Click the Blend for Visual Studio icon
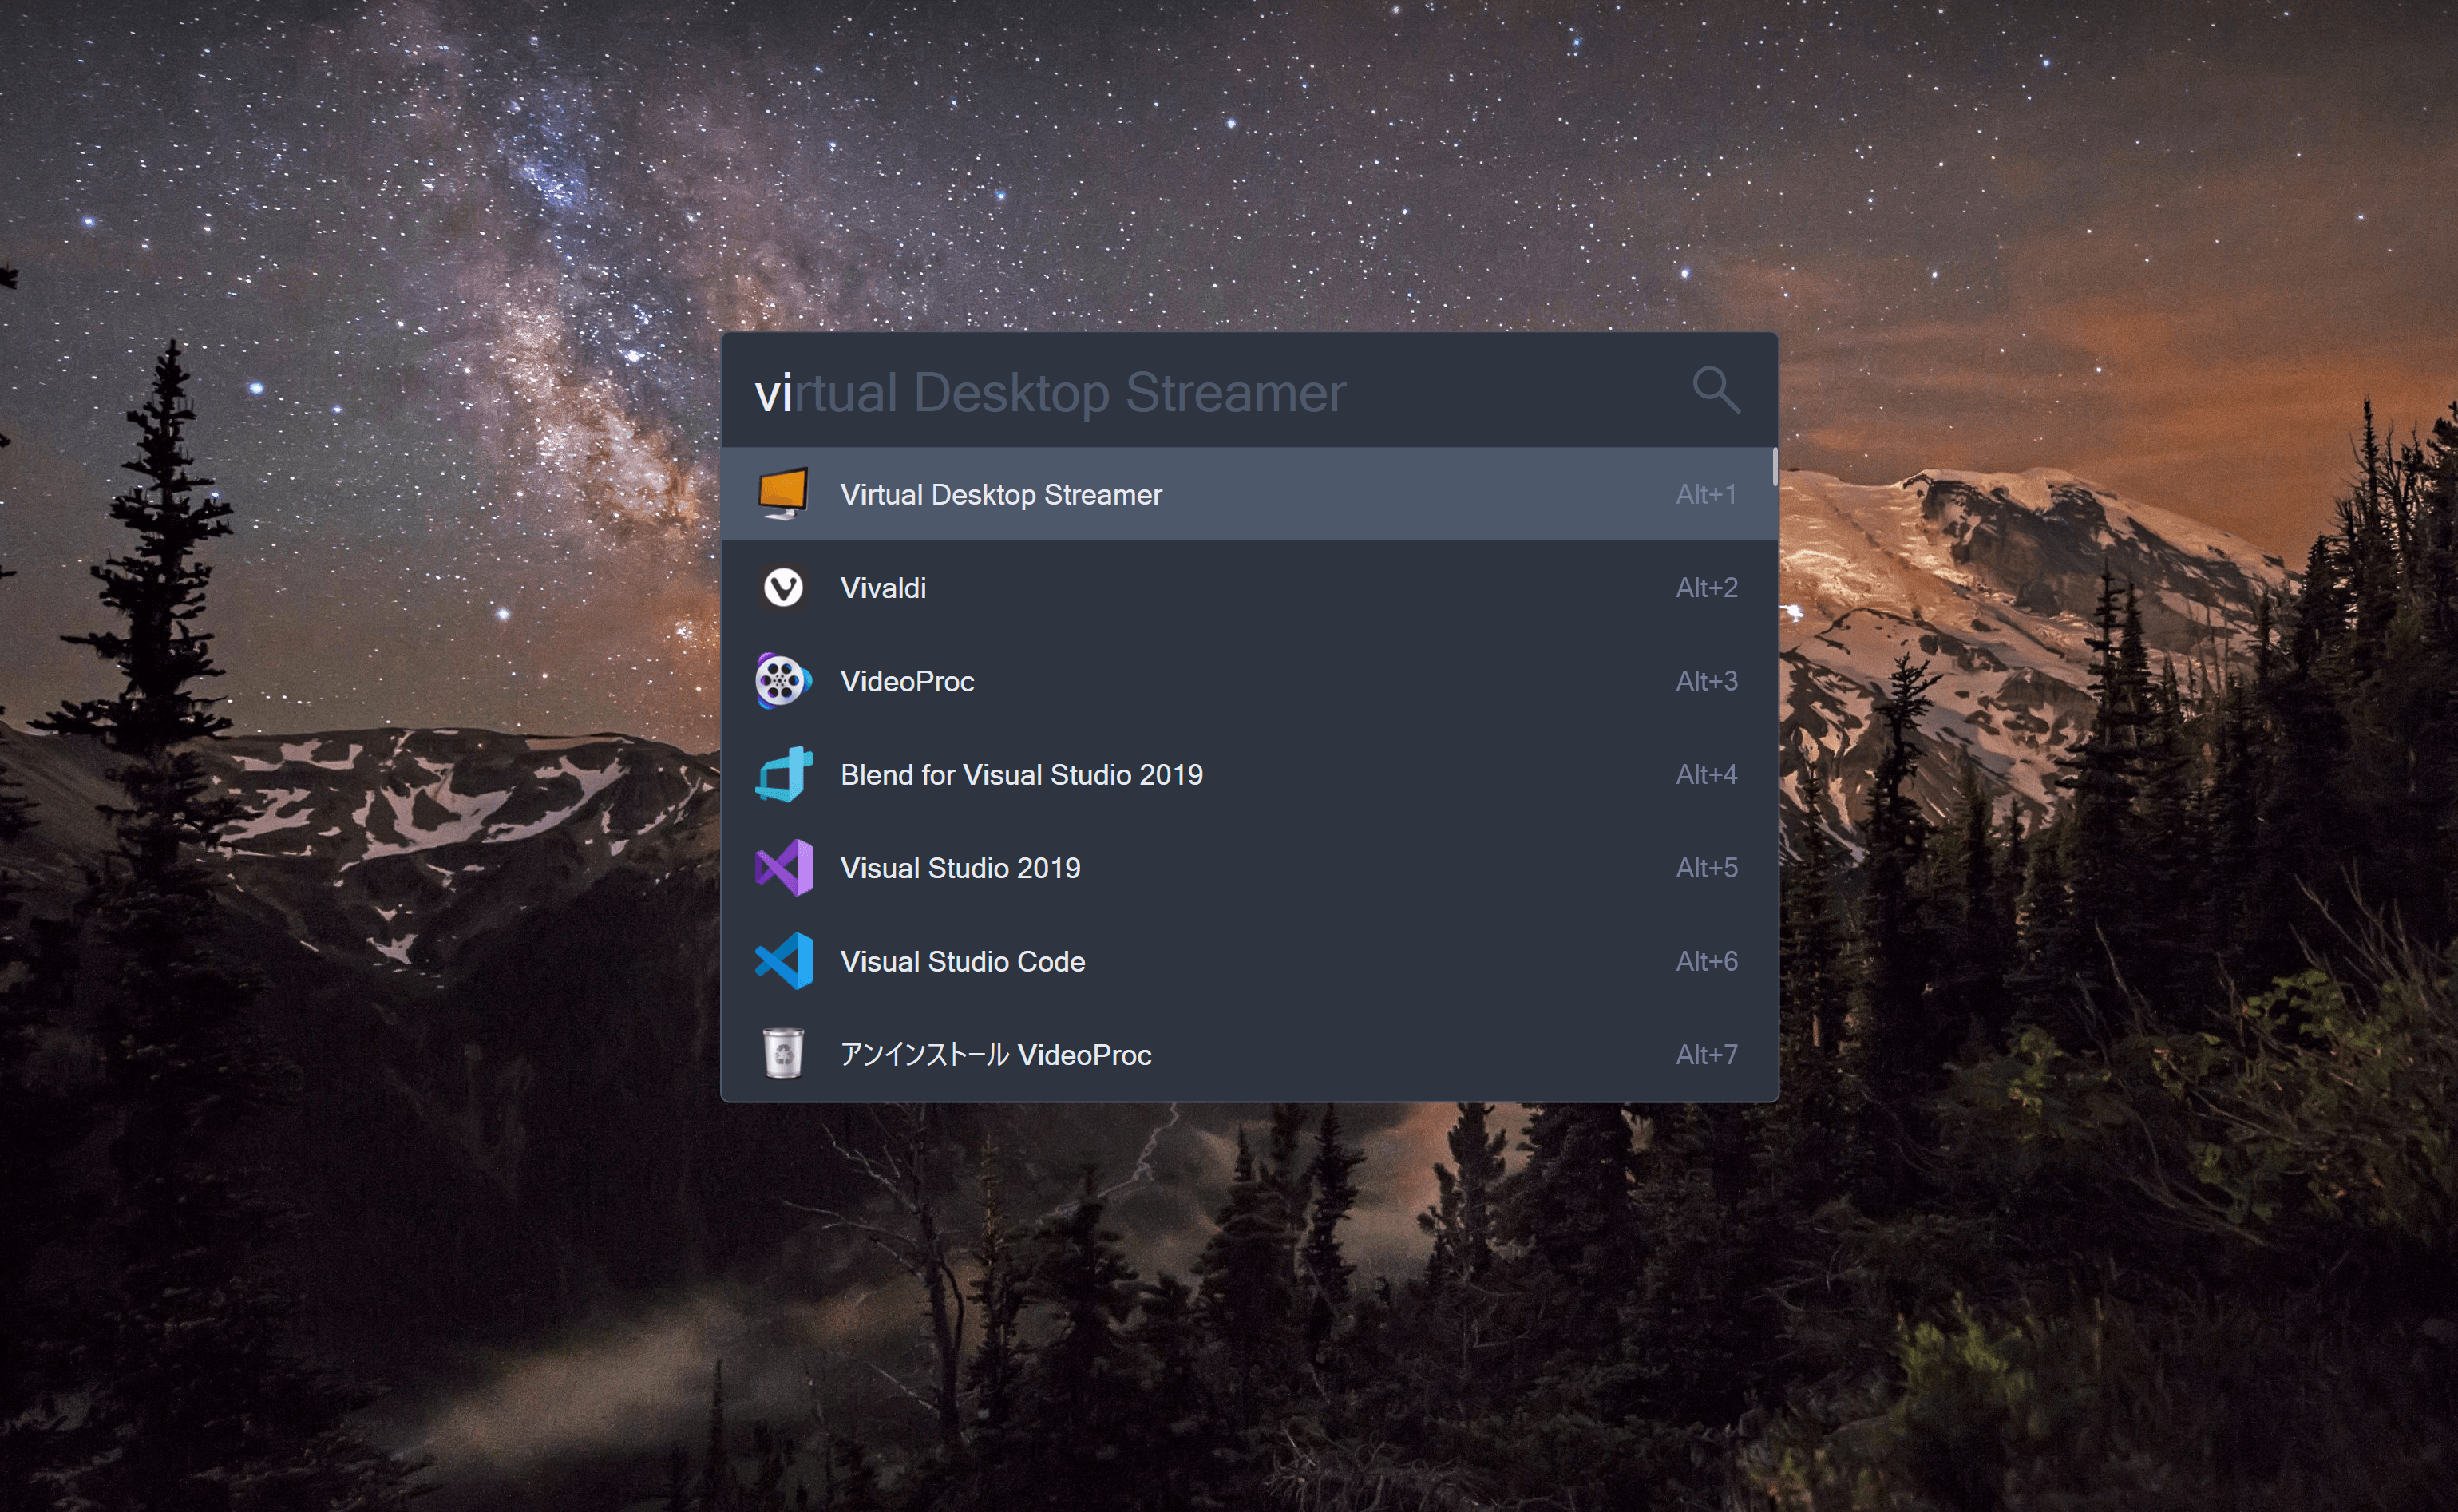The height and width of the screenshot is (1512, 2458). [783, 774]
